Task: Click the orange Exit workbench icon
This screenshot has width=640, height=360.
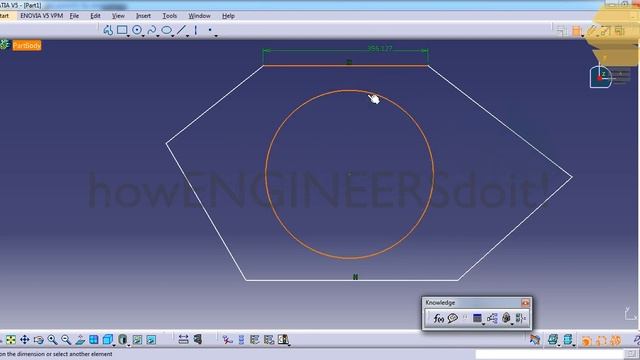Action: [576, 31]
